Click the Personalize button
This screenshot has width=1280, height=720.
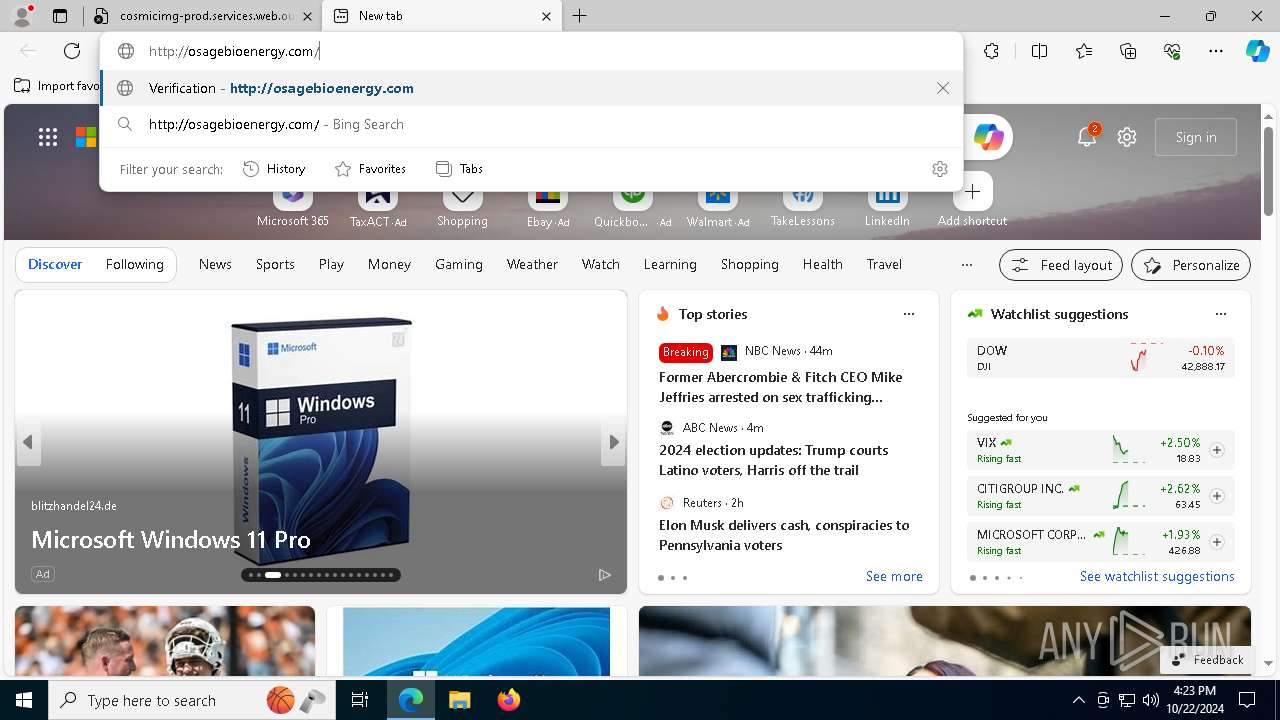click(1191, 265)
